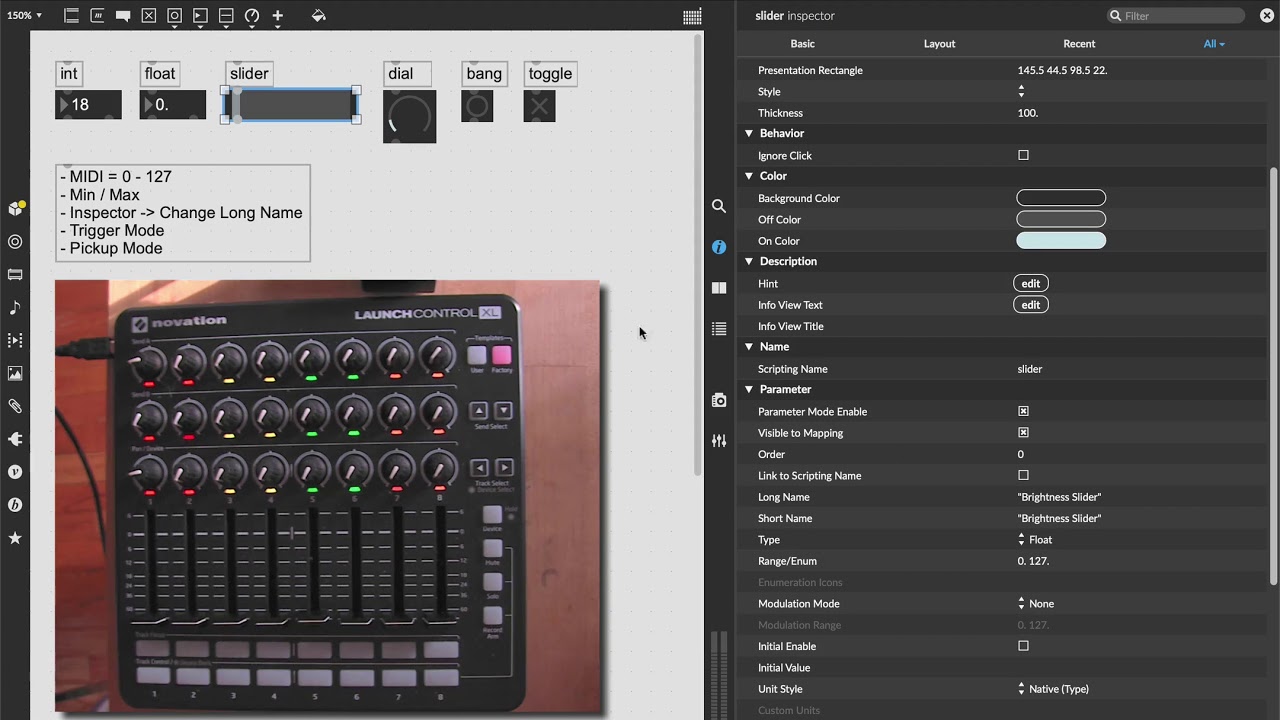Open the 150% zoom dropdown
The width and height of the screenshot is (1280, 720).
(25, 16)
